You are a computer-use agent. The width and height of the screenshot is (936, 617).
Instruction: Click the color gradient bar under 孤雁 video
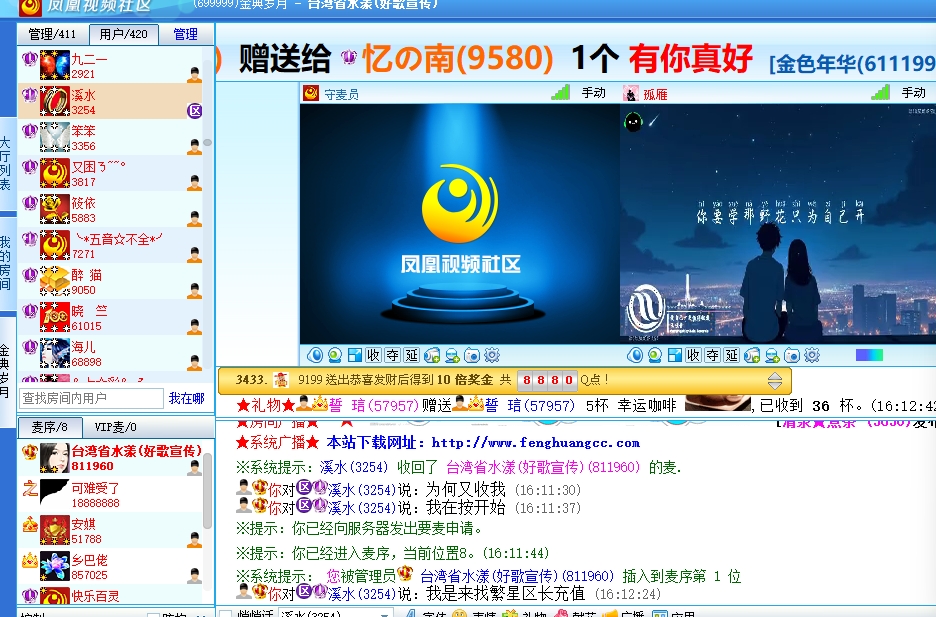(x=869, y=356)
